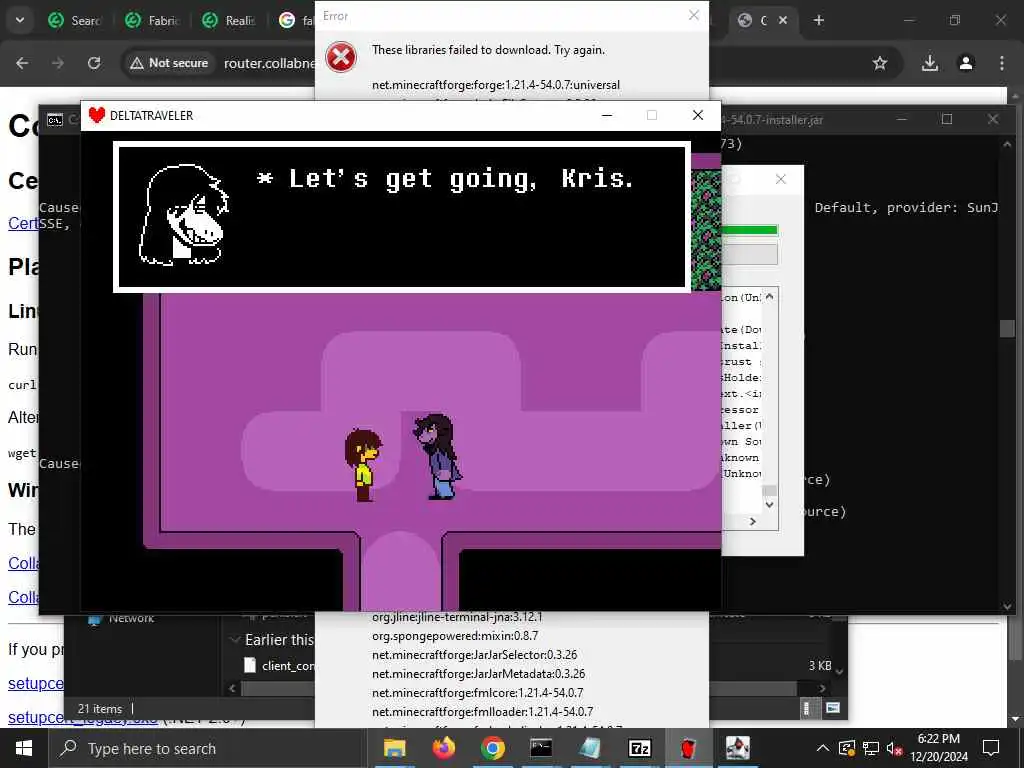Open Chrome three-dot menu
1024x768 pixels.
pos(1002,63)
